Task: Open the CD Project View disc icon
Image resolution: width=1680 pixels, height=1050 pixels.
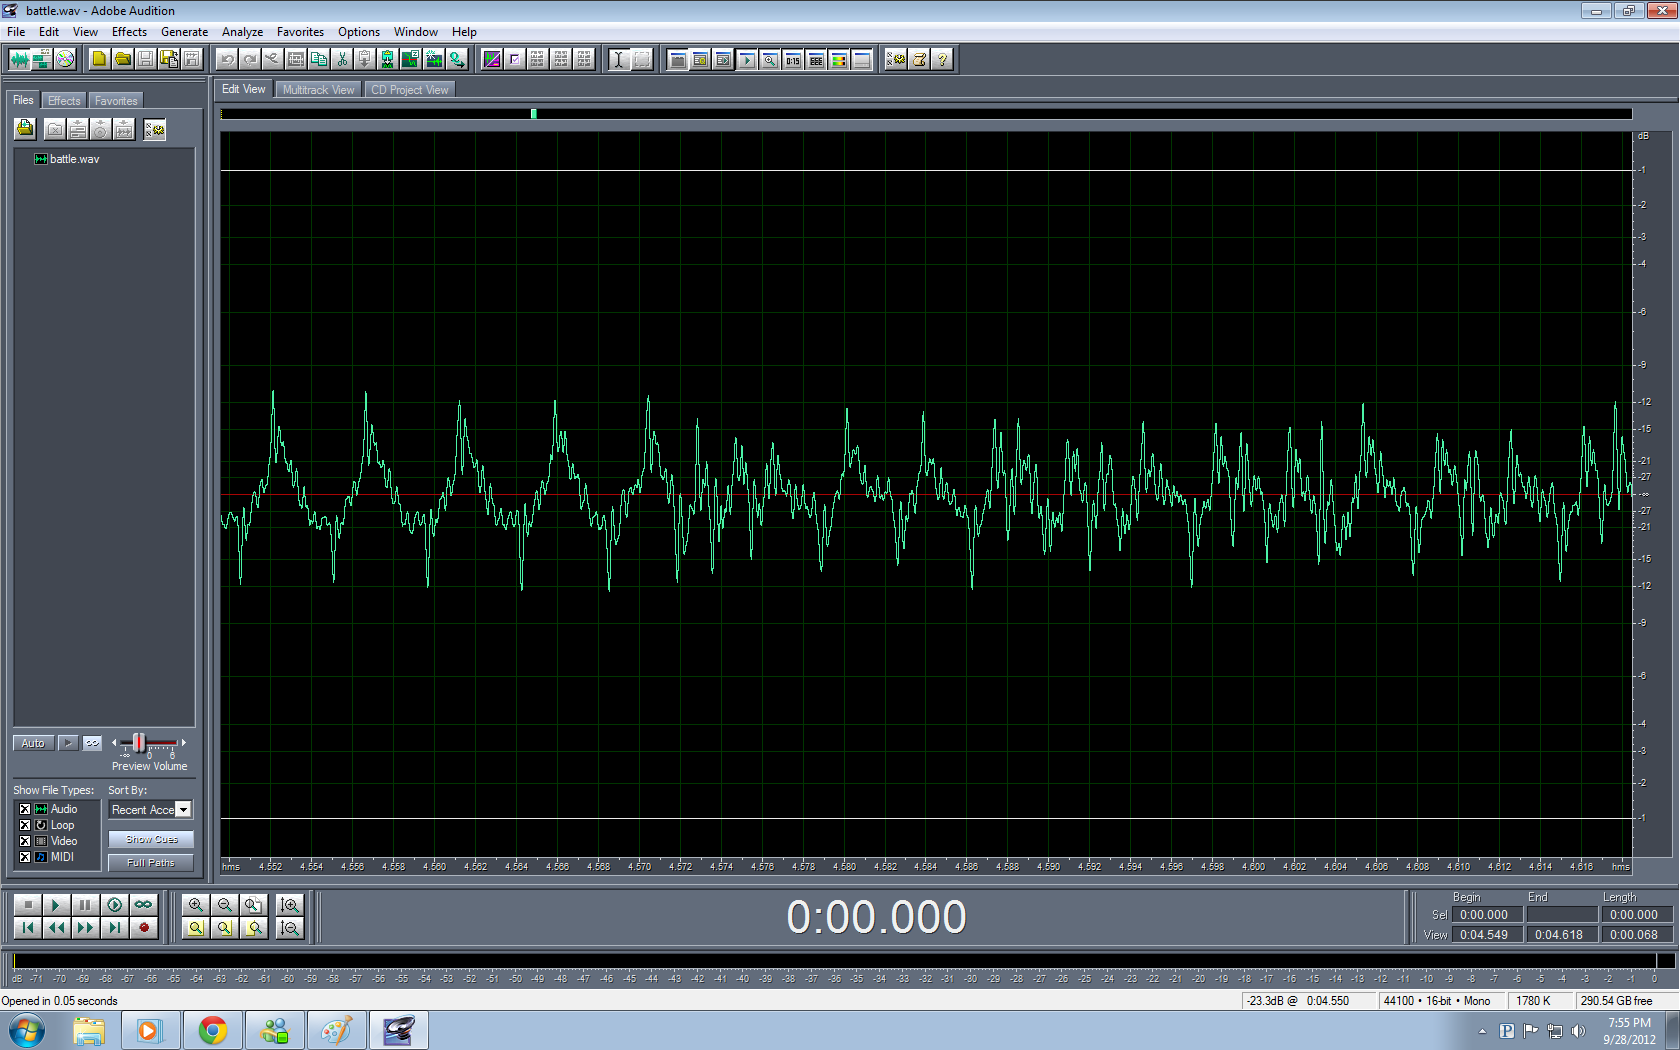Action: point(65,59)
